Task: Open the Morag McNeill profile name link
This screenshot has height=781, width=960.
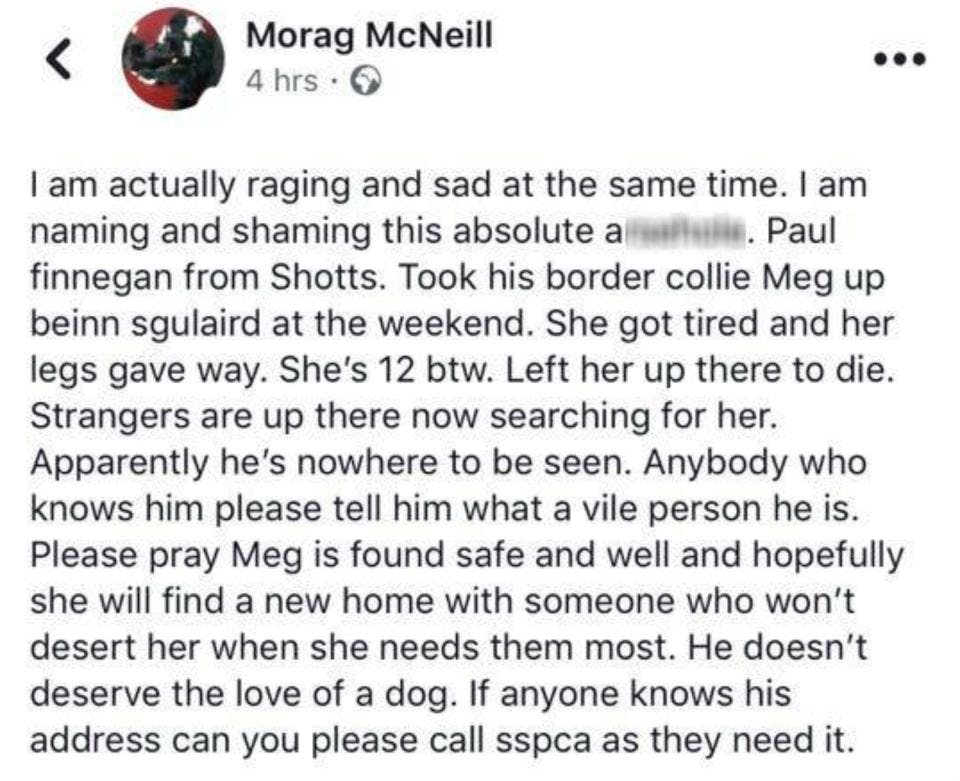Action: pyautogui.click(x=369, y=38)
